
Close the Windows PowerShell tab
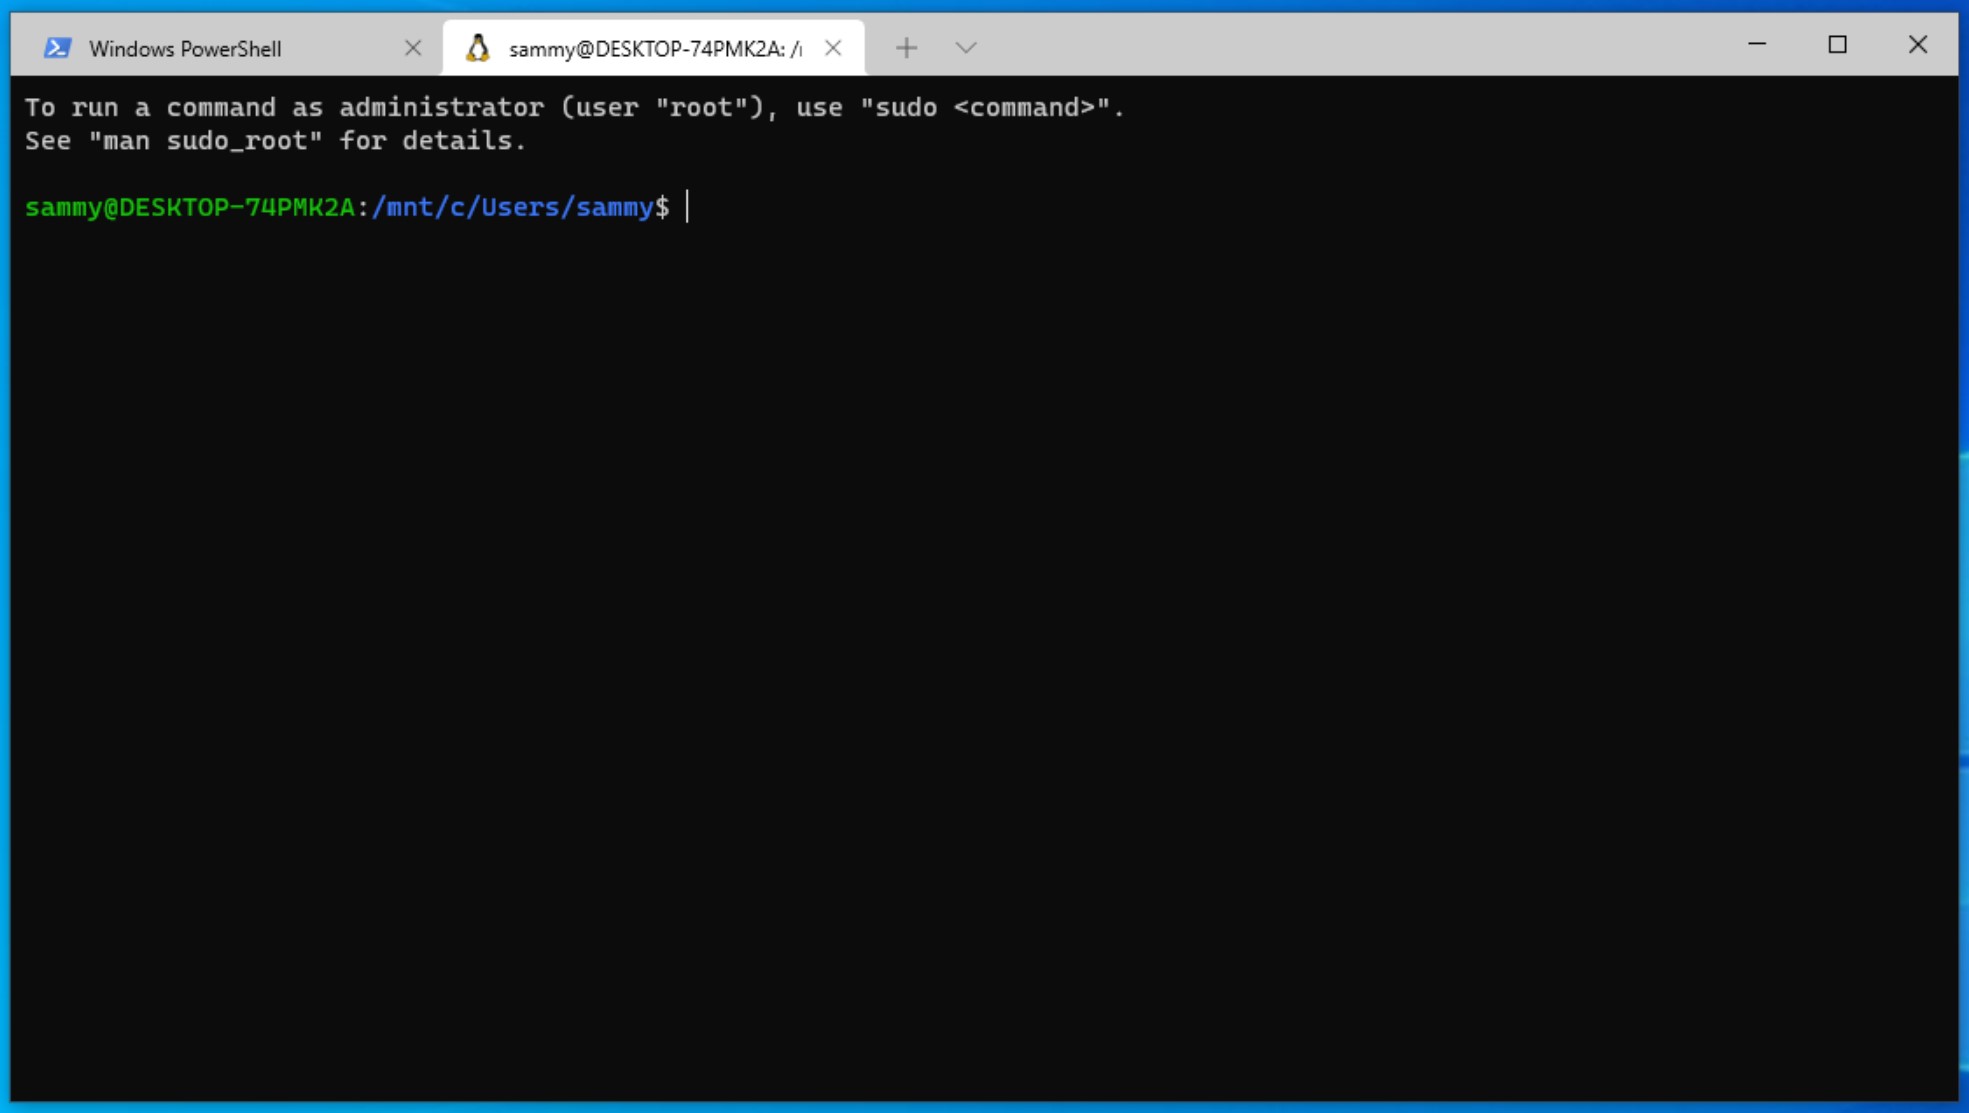point(413,48)
